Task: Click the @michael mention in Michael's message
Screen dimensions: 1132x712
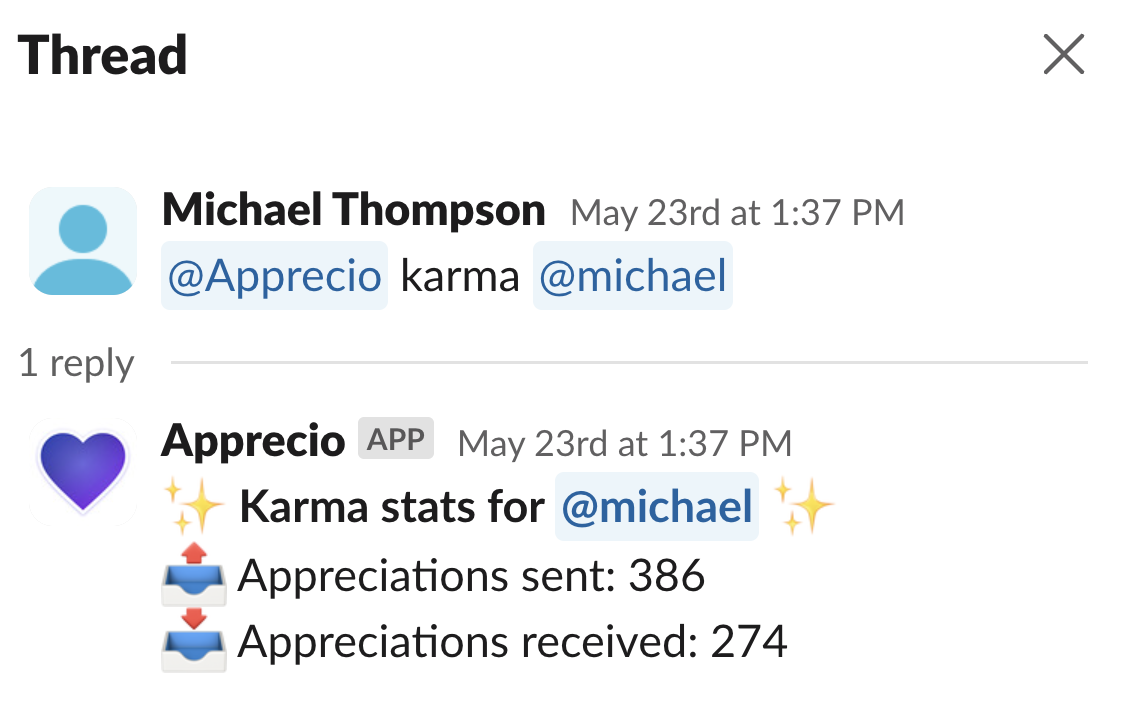Action: tap(632, 276)
